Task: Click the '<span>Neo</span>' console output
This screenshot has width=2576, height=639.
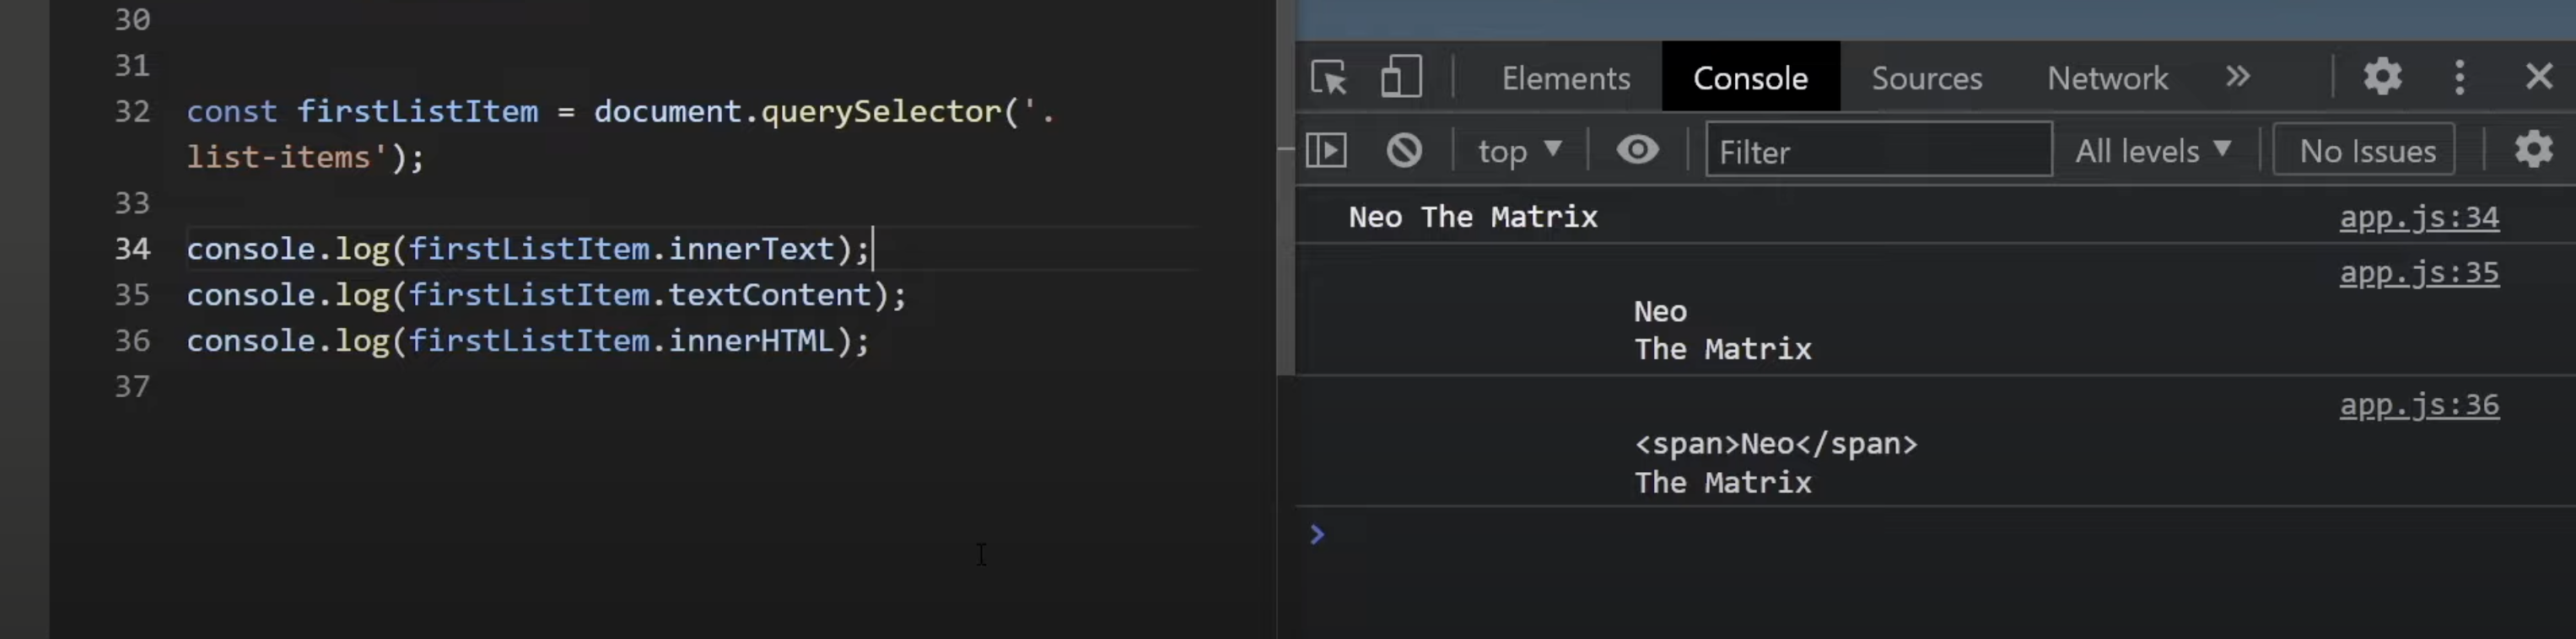Action: [1775, 444]
